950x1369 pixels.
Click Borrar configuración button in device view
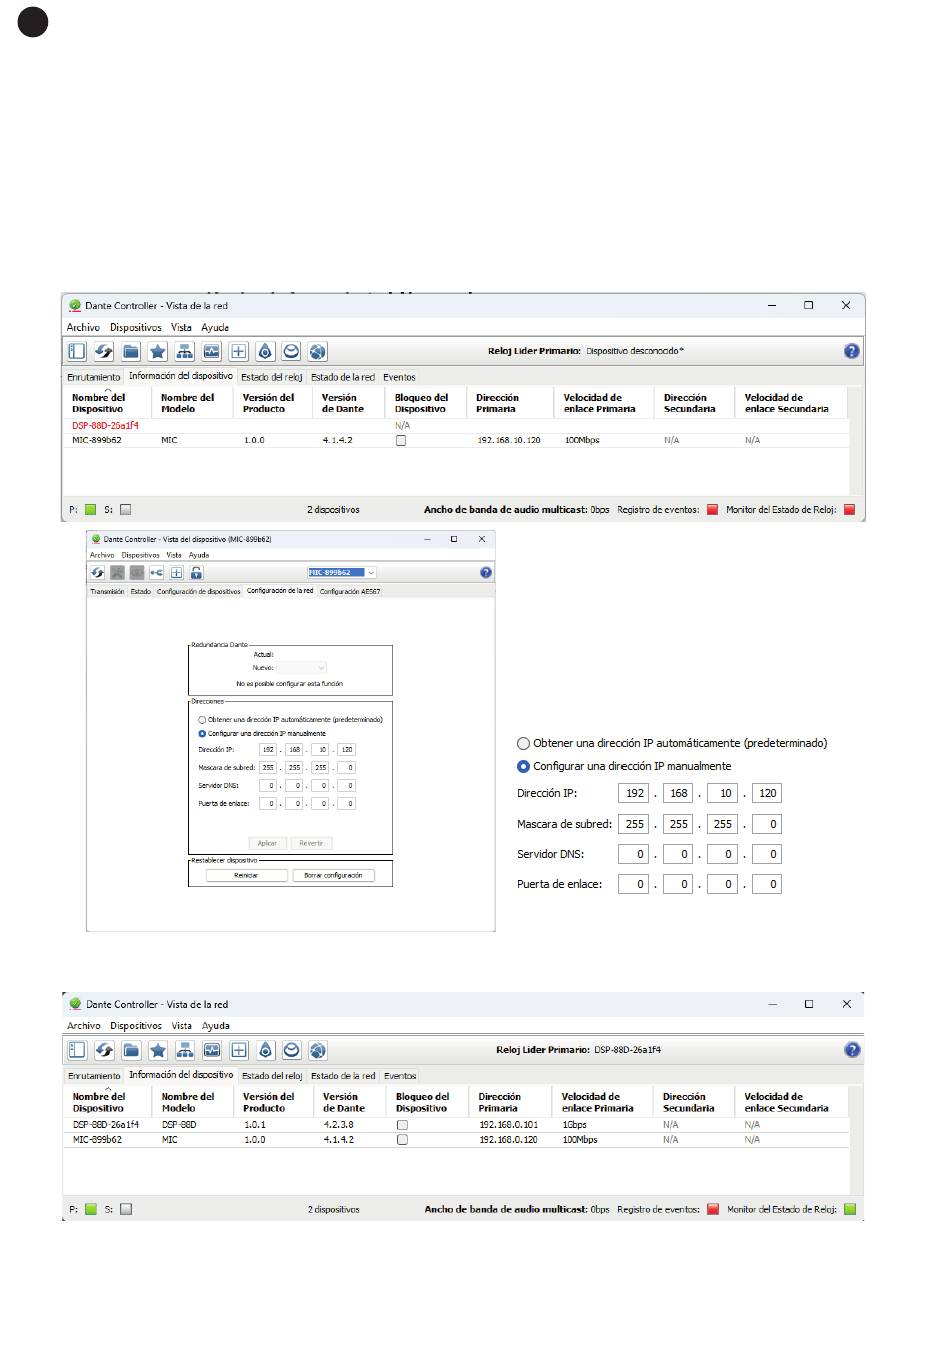[x=333, y=875]
